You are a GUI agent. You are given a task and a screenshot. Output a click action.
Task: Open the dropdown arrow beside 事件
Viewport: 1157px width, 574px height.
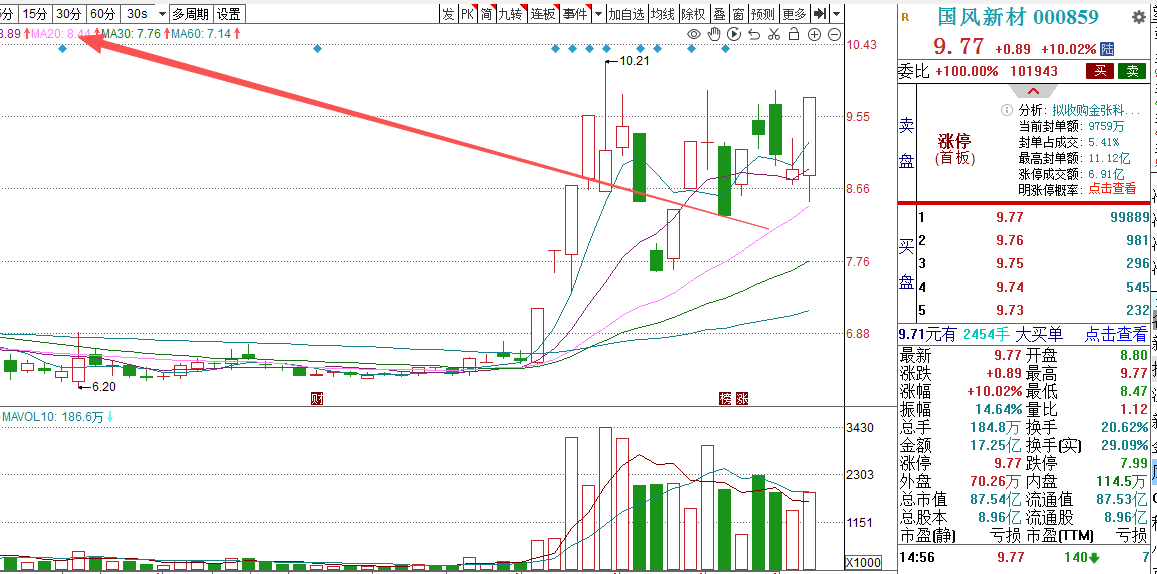[598, 14]
